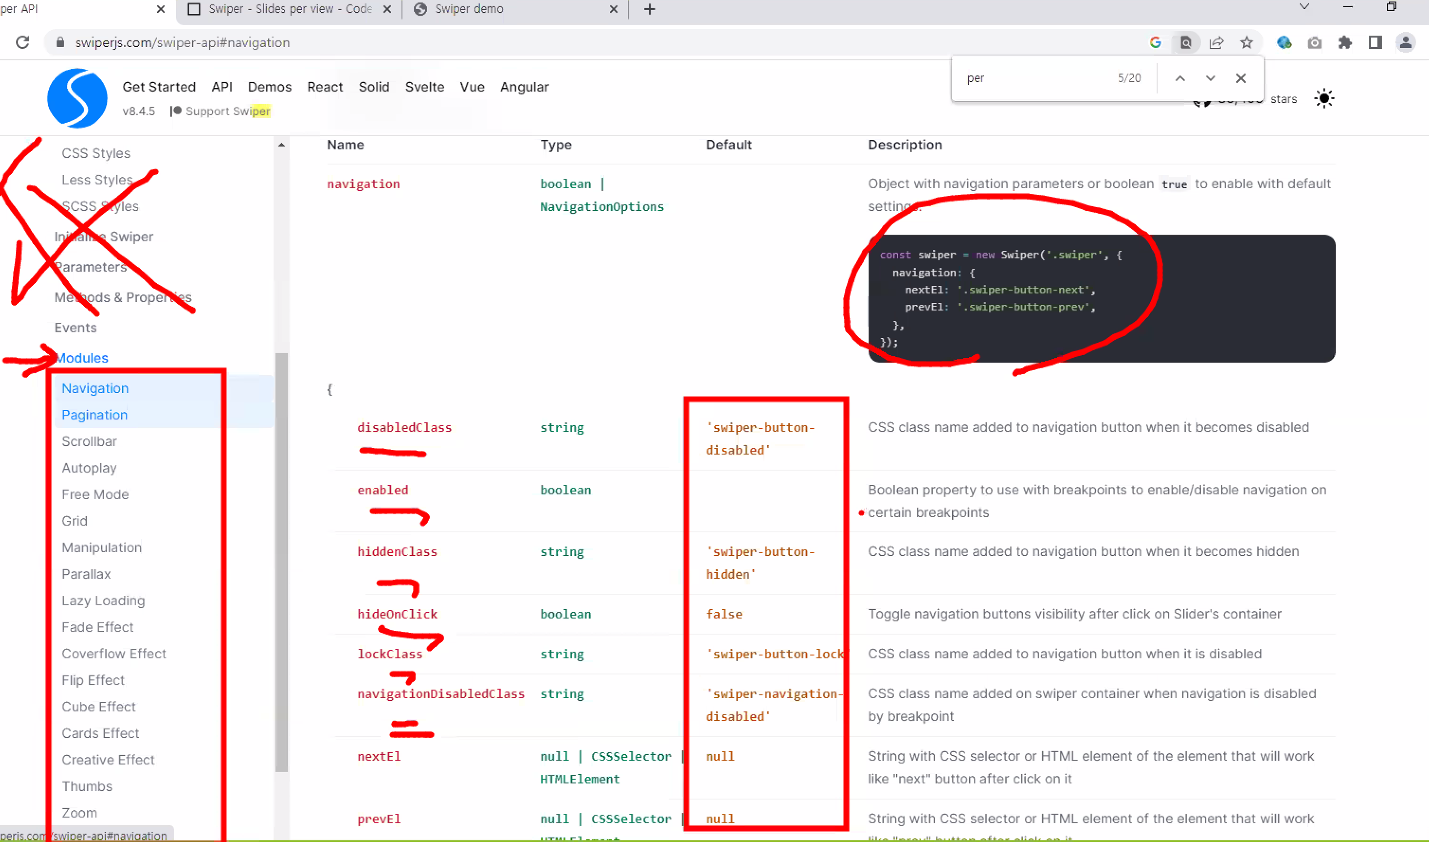Open Solid in the top navbar

tap(374, 87)
